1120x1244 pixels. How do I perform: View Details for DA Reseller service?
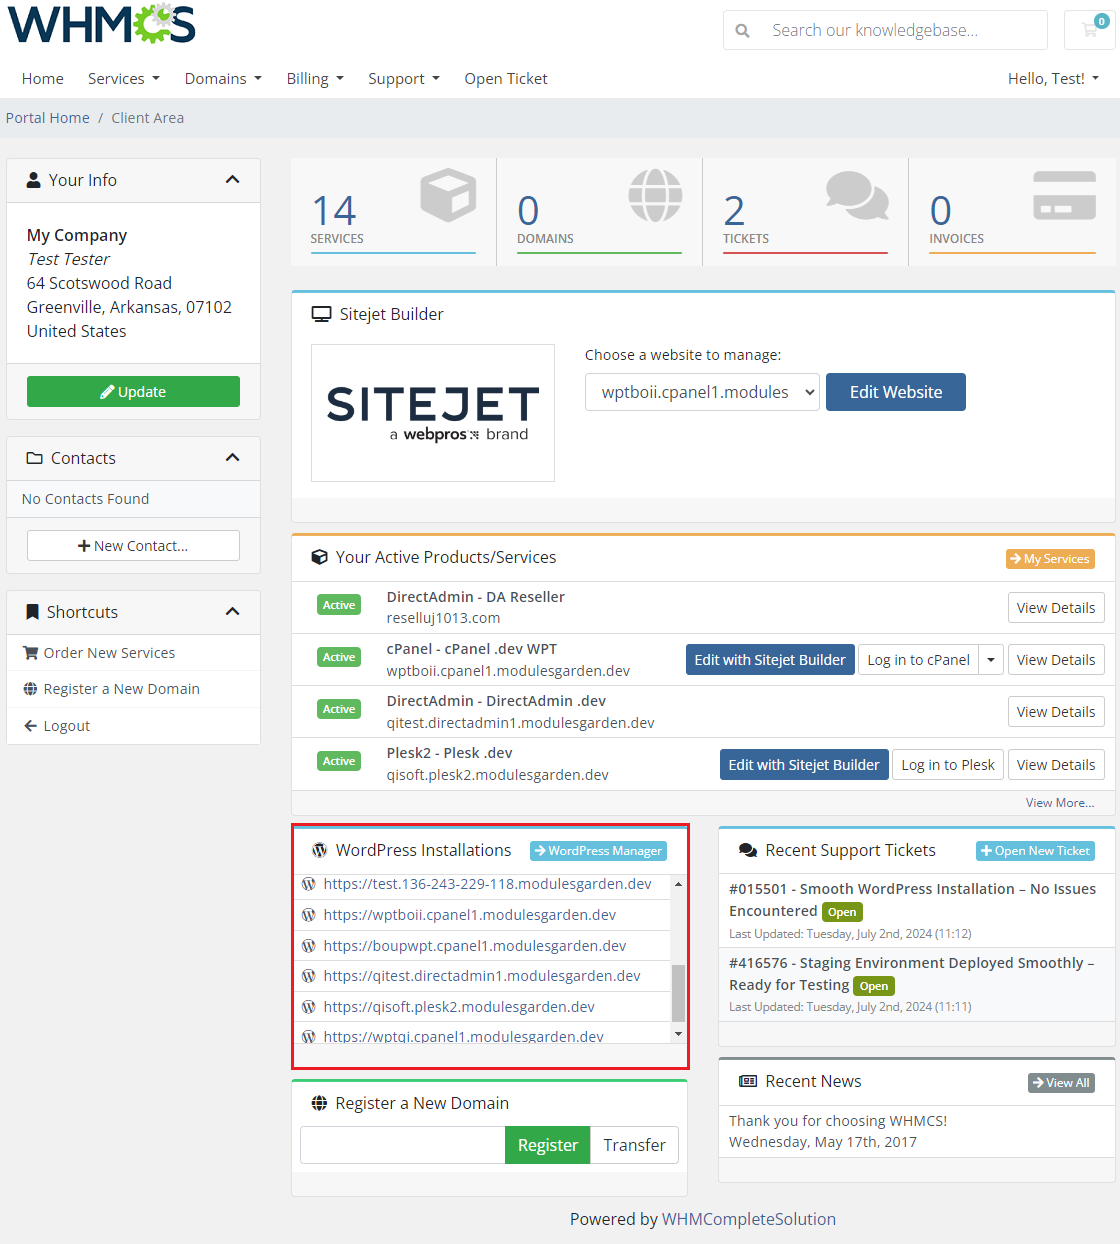point(1056,608)
